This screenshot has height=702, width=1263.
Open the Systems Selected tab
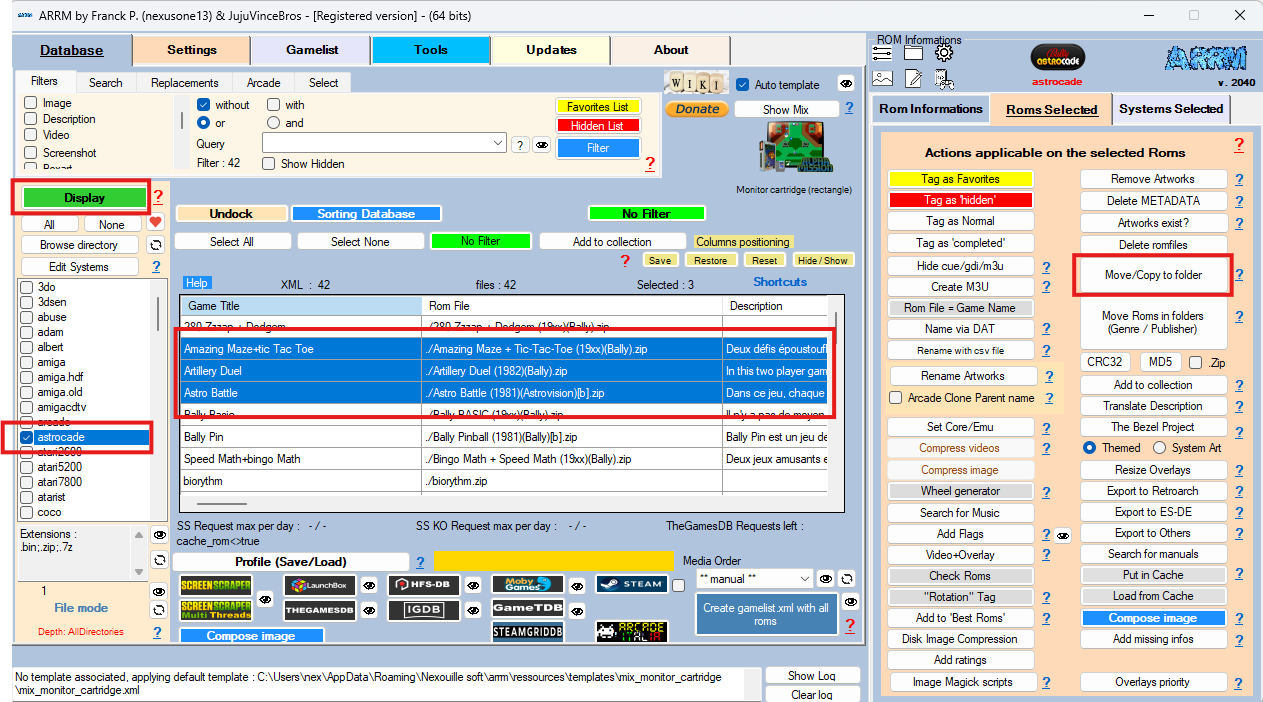tap(1171, 109)
